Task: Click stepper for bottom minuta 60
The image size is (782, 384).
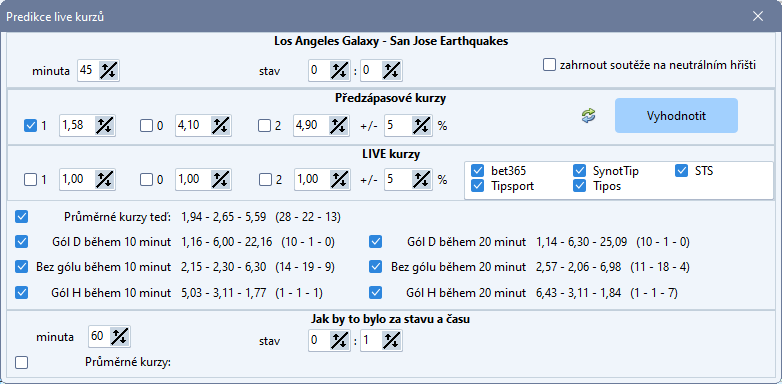Action: (119, 337)
